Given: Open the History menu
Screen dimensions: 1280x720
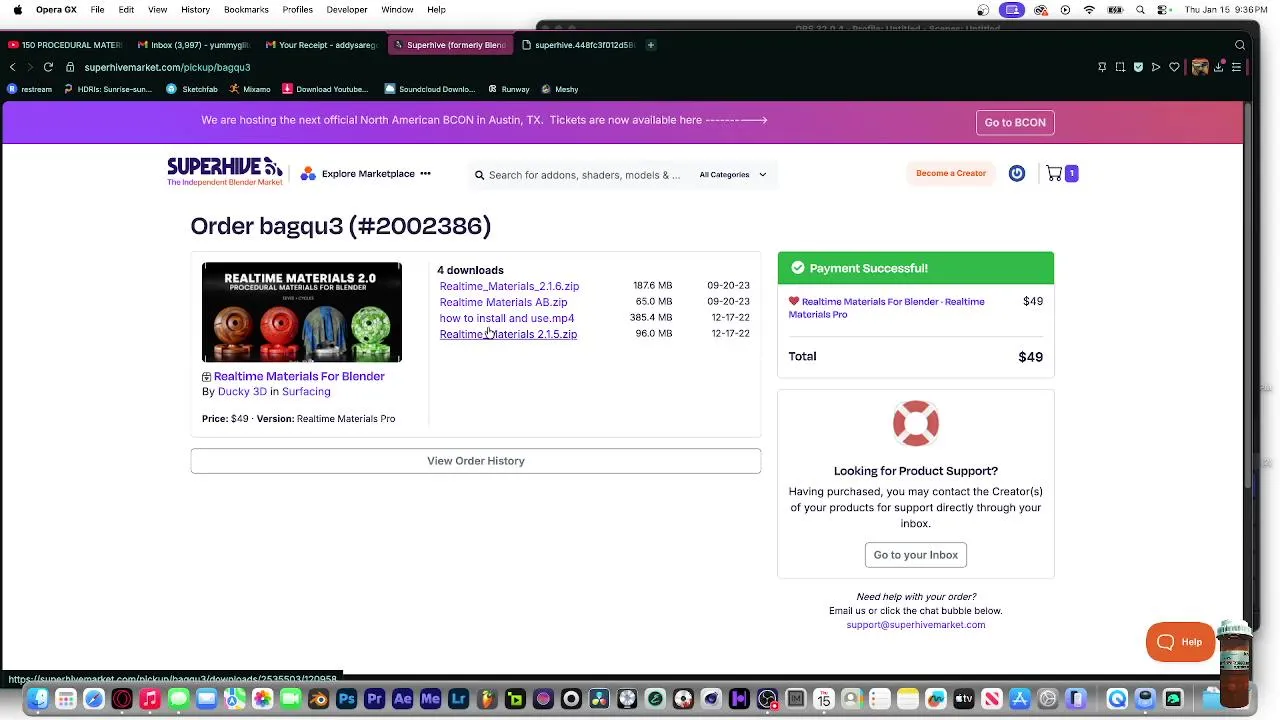Looking at the screenshot, I should [x=196, y=9].
